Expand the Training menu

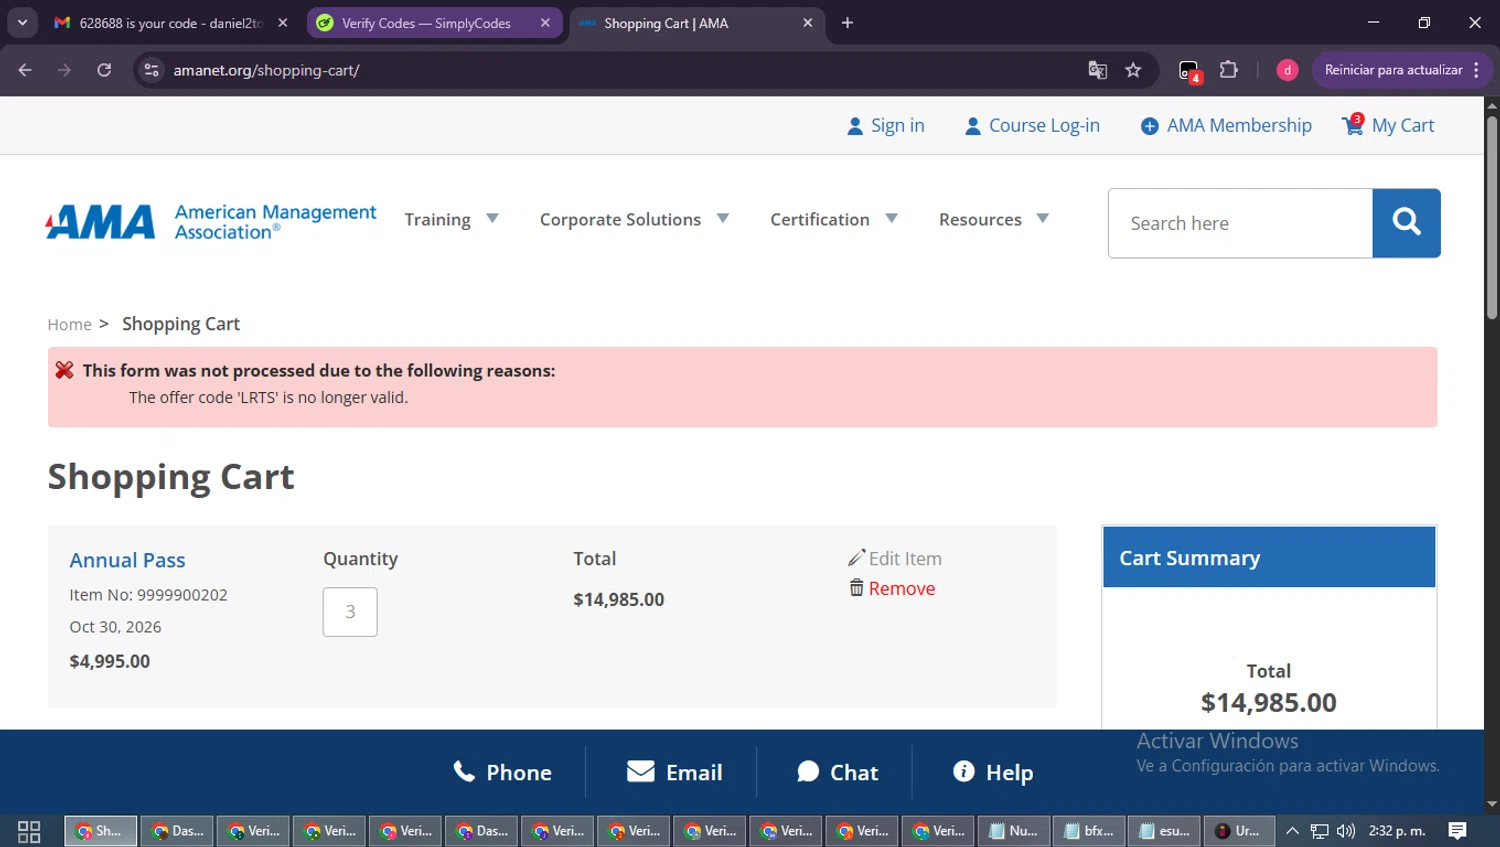[x=451, y=219]
